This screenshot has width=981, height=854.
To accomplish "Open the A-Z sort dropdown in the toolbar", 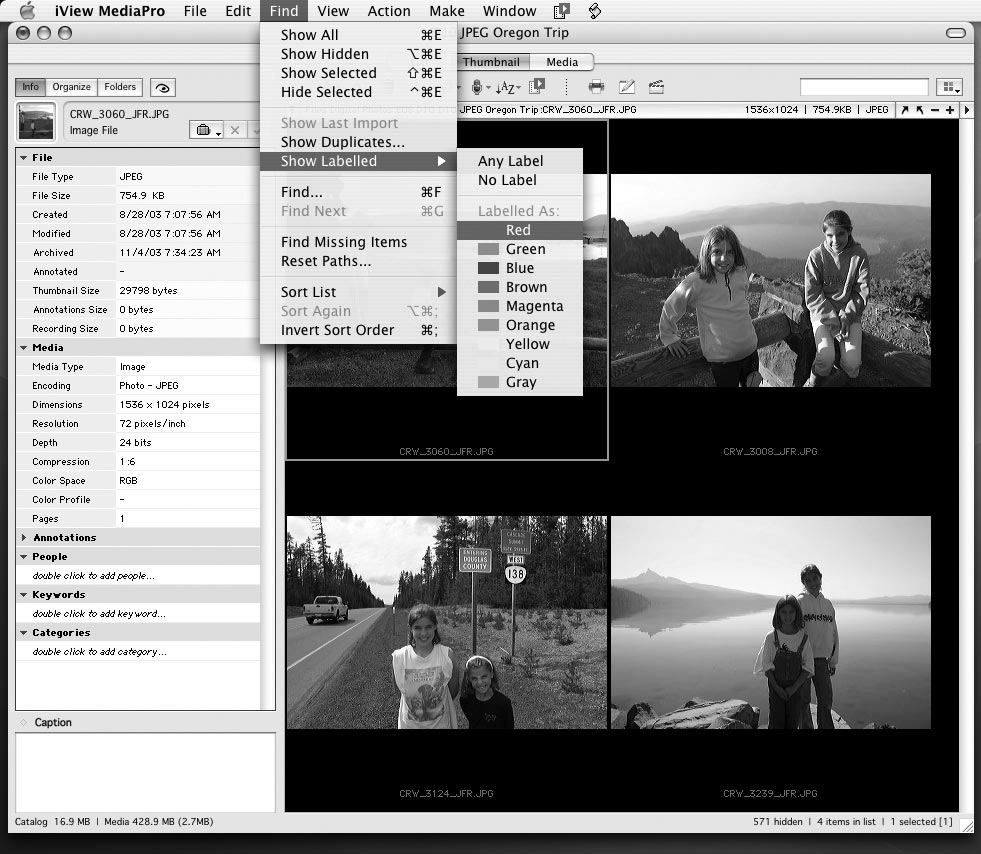I will [x=508, y=87].
